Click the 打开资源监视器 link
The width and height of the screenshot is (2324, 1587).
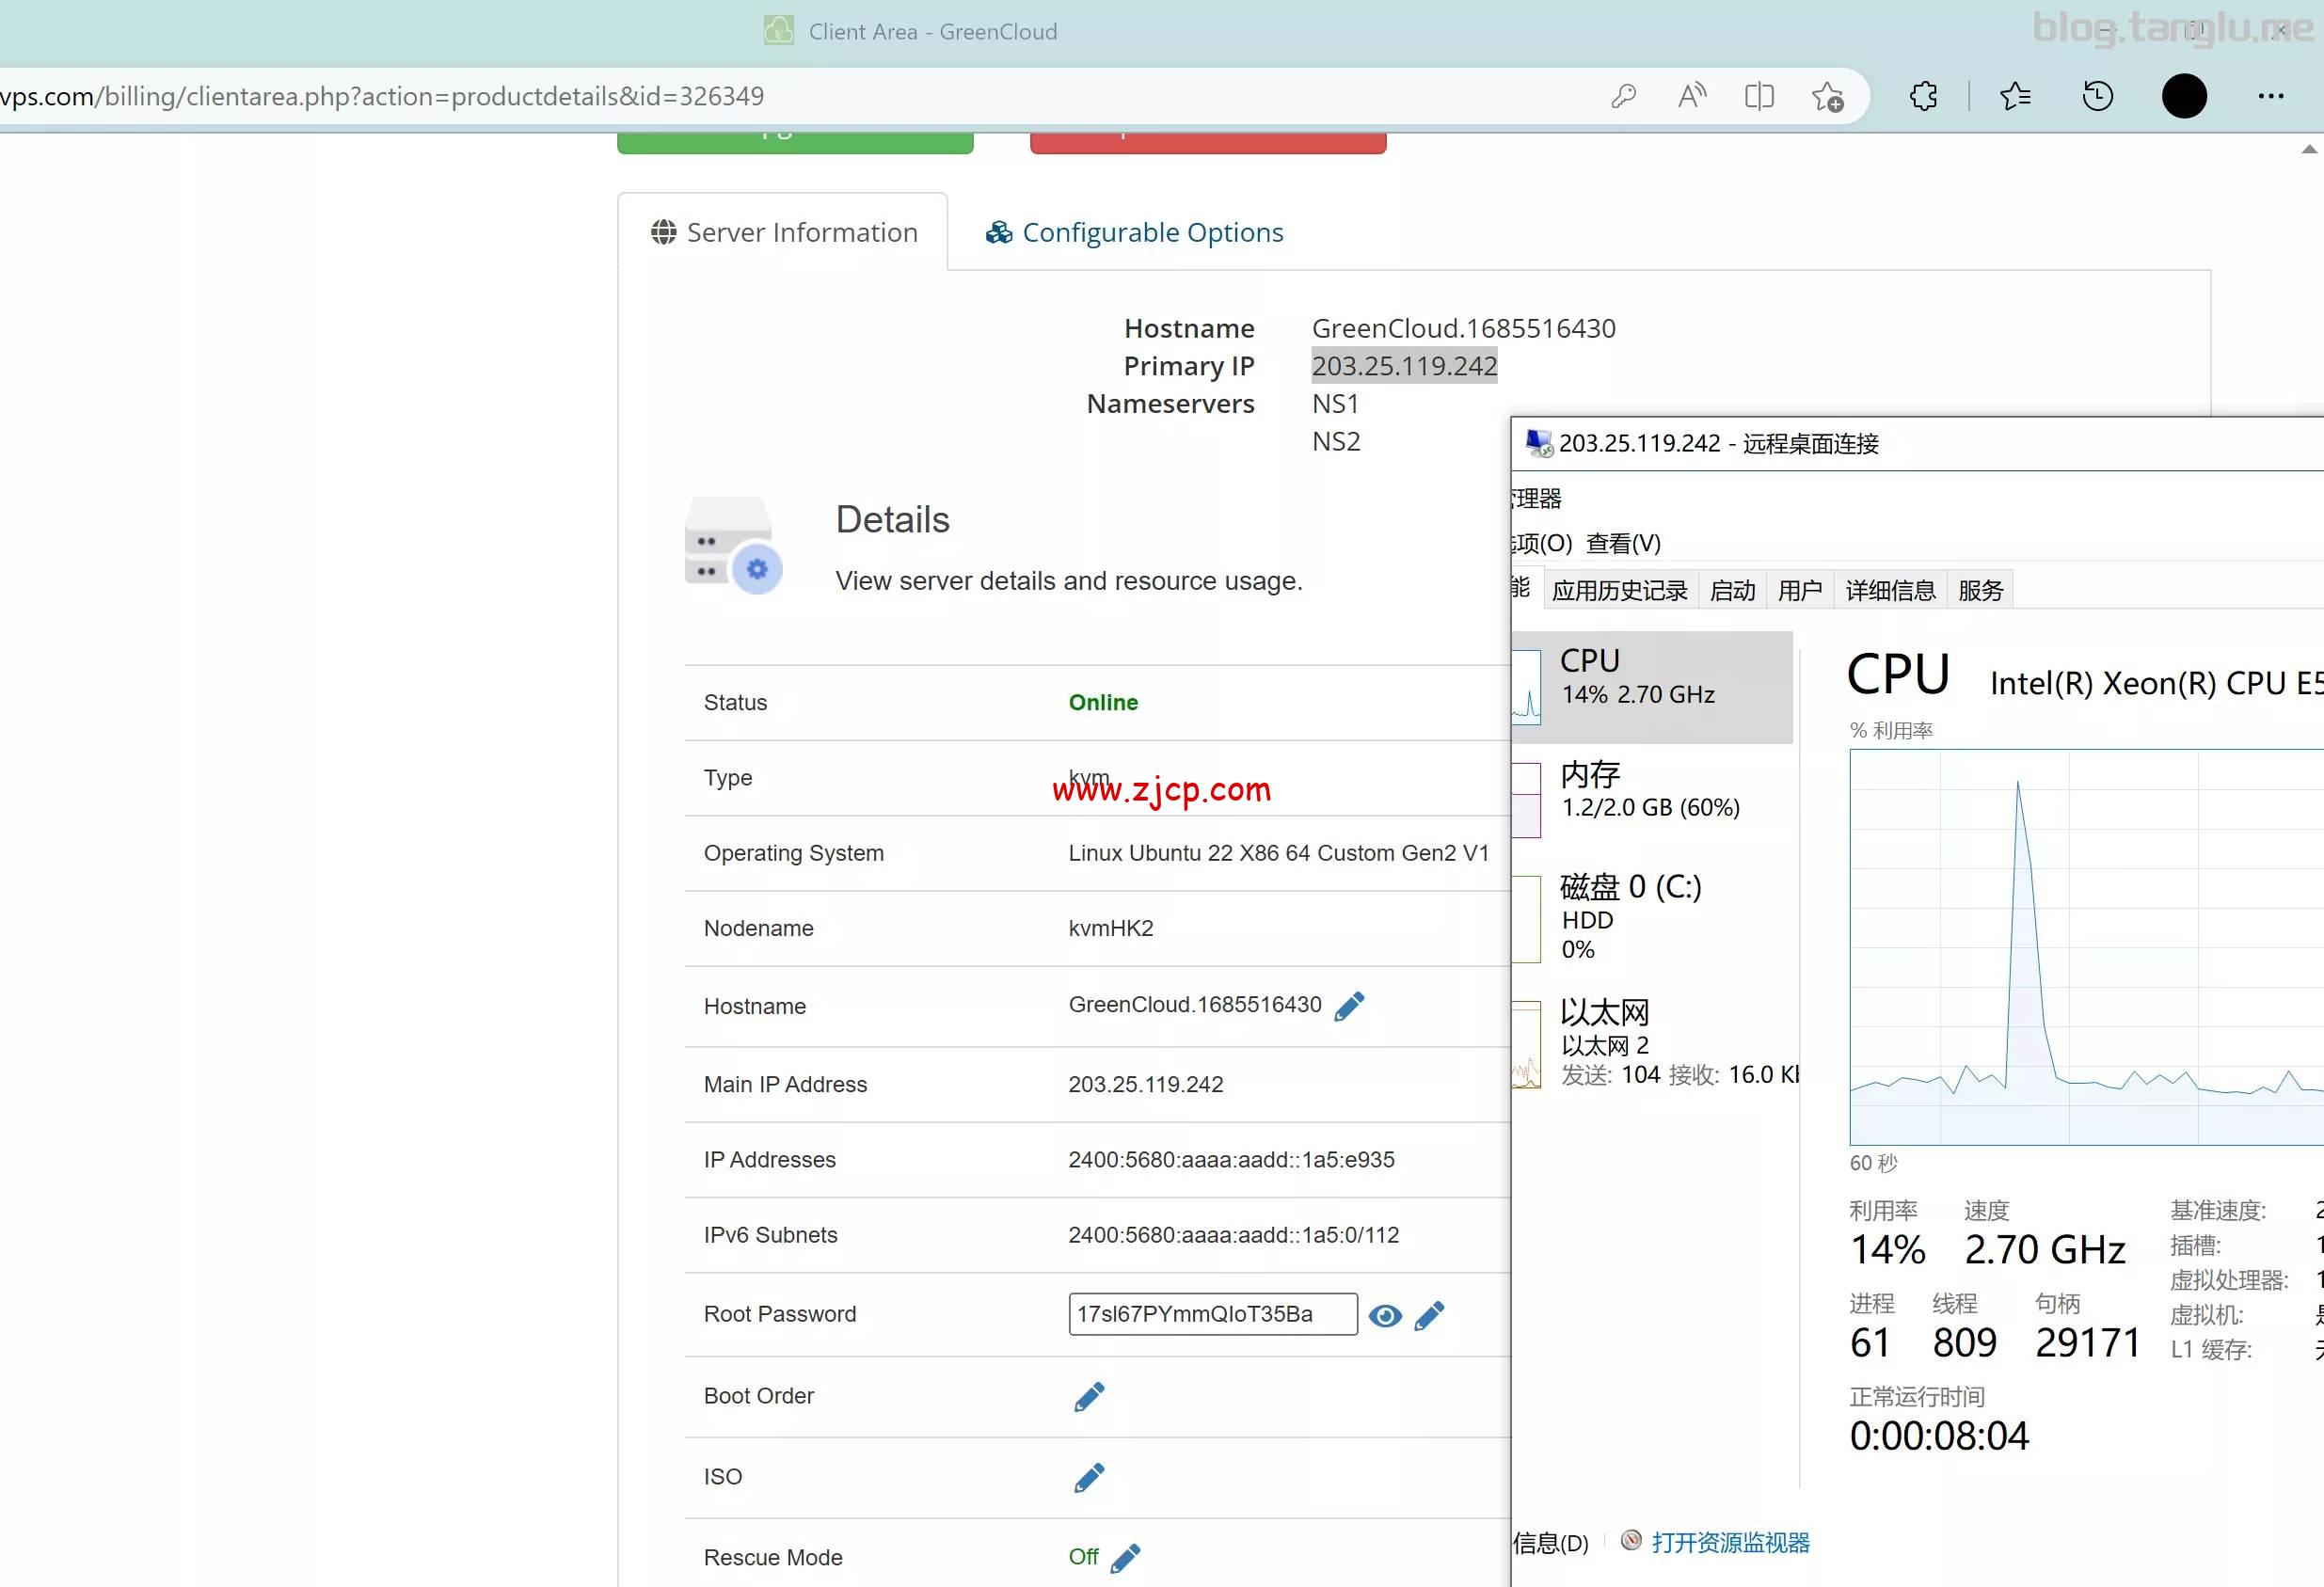pyautogui.click(x=1729, y=1542)
